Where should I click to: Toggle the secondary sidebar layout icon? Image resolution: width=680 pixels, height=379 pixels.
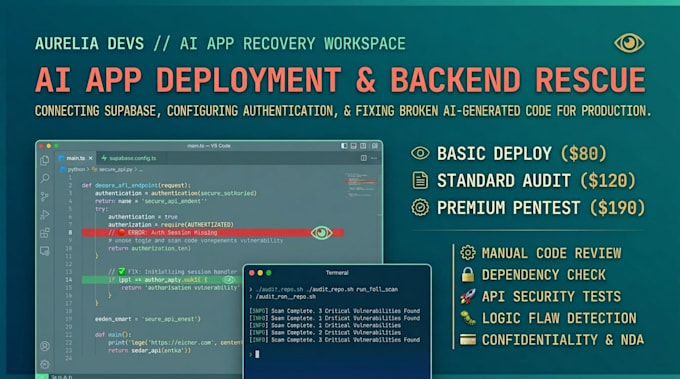[x=363, y=146]
